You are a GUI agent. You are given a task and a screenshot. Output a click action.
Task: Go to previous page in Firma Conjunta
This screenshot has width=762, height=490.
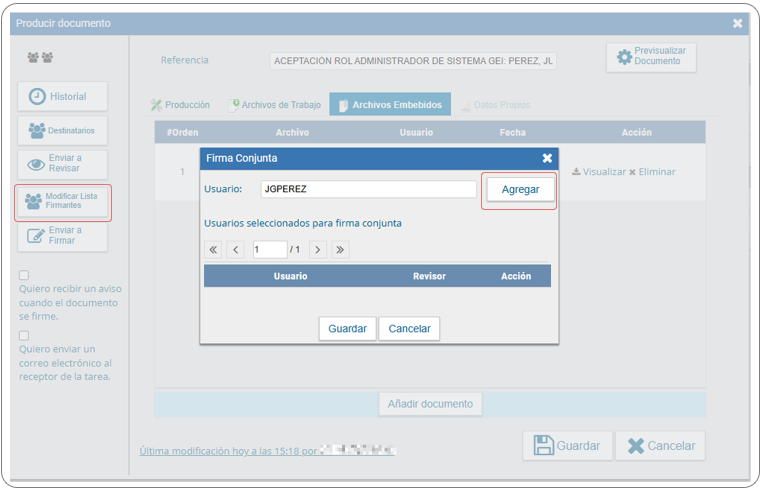pos(235,250)
